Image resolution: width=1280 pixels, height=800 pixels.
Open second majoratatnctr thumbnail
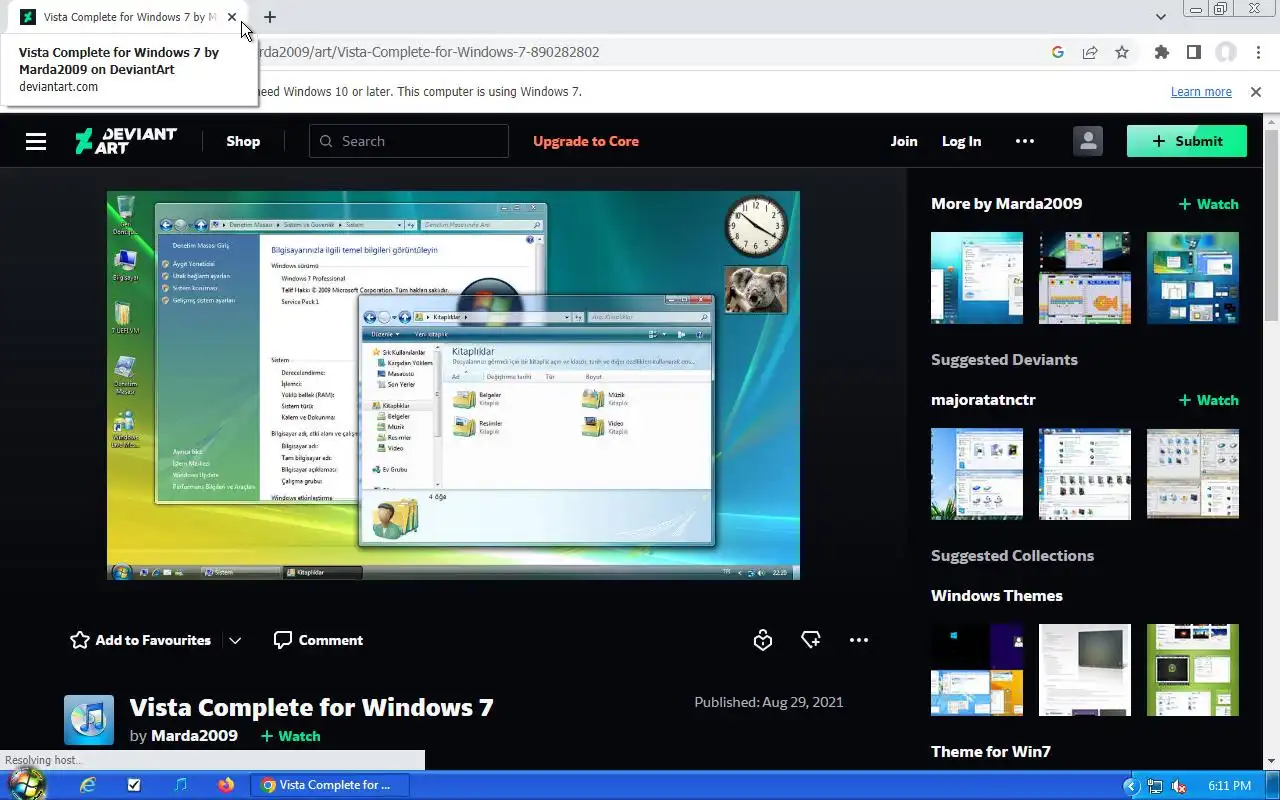(x=1085, y=474)
